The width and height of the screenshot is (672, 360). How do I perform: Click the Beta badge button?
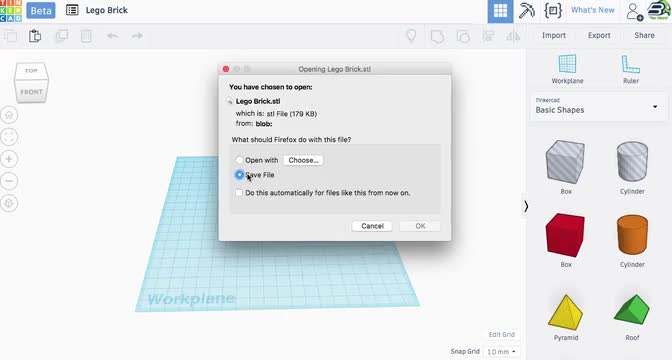pyautogui.click(x=41, y=10)
